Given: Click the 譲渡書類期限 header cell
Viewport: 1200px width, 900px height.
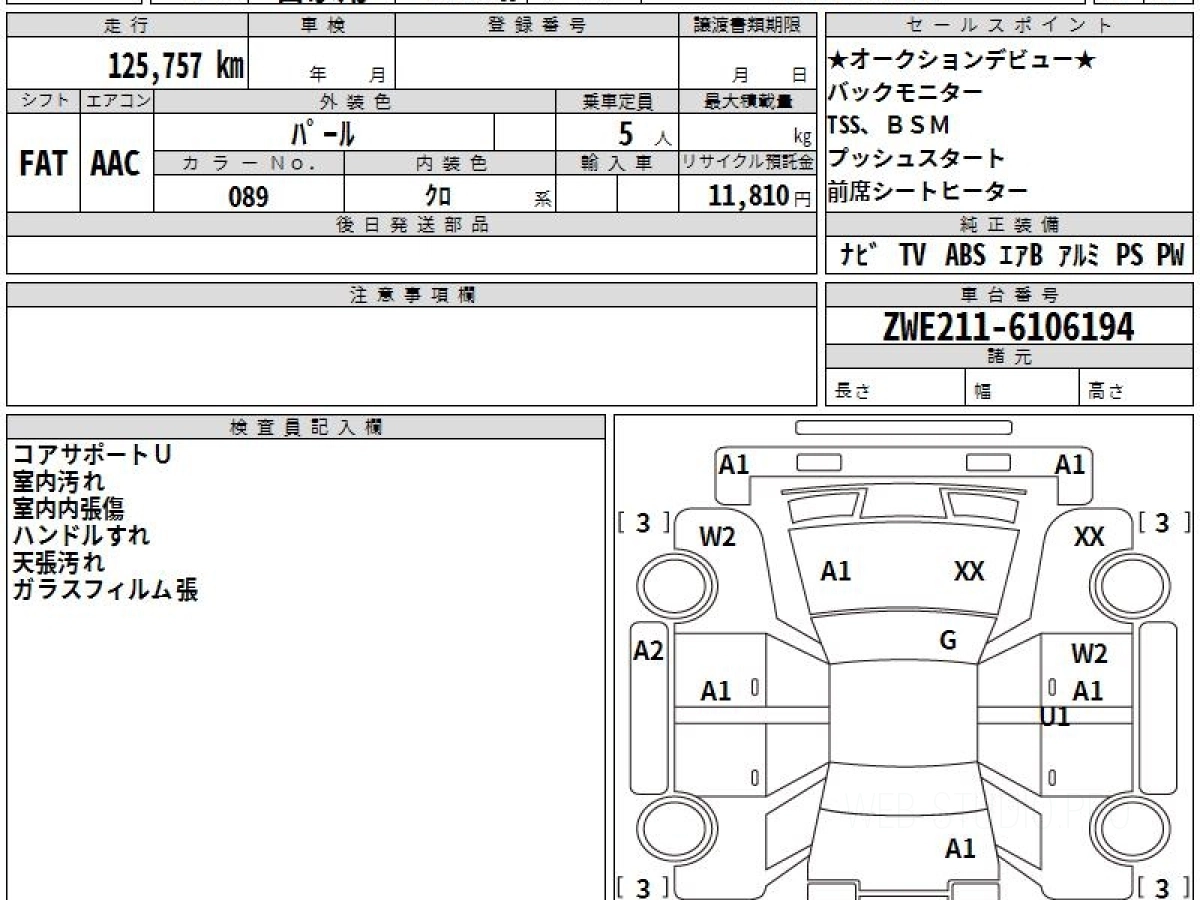Looking at the screenshot, I should point(747,26).
